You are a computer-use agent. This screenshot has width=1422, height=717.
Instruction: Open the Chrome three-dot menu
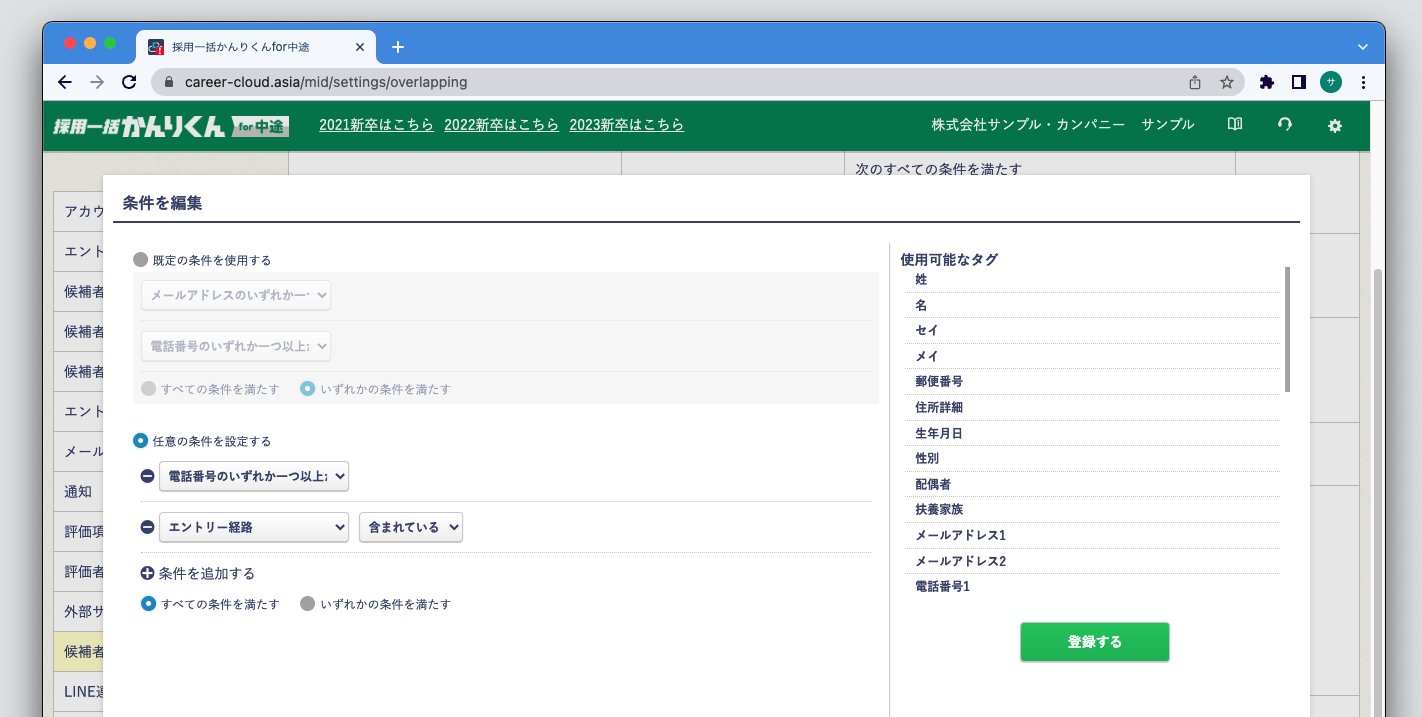point(1363,82)
